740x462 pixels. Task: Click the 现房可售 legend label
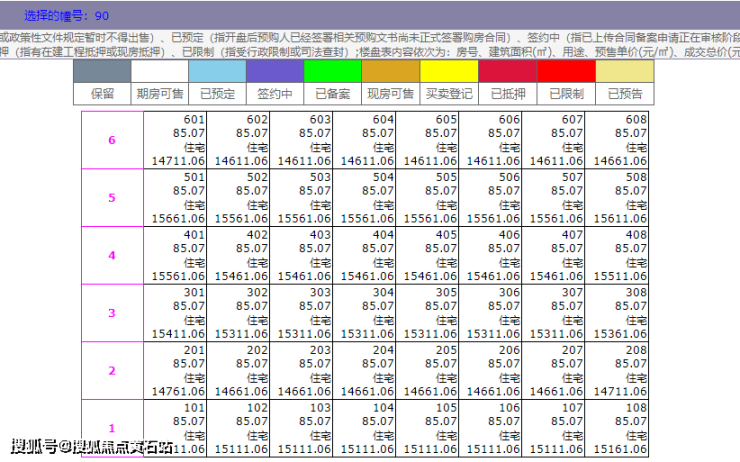tap(390, 94)
